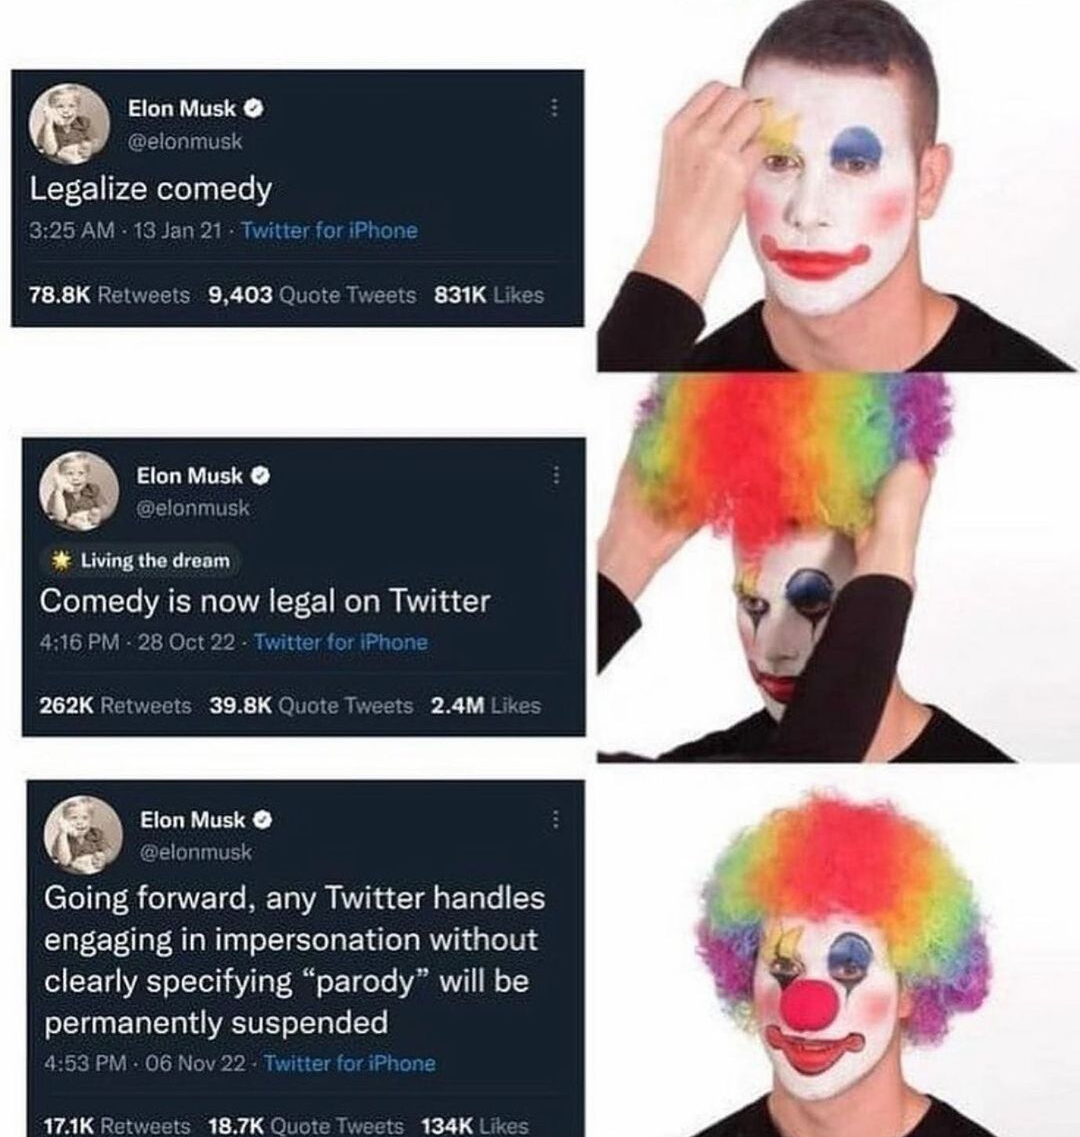View the 2.4M Likes list
The height and width of the screenshot is (1137, 1080).
pos(486,706)
